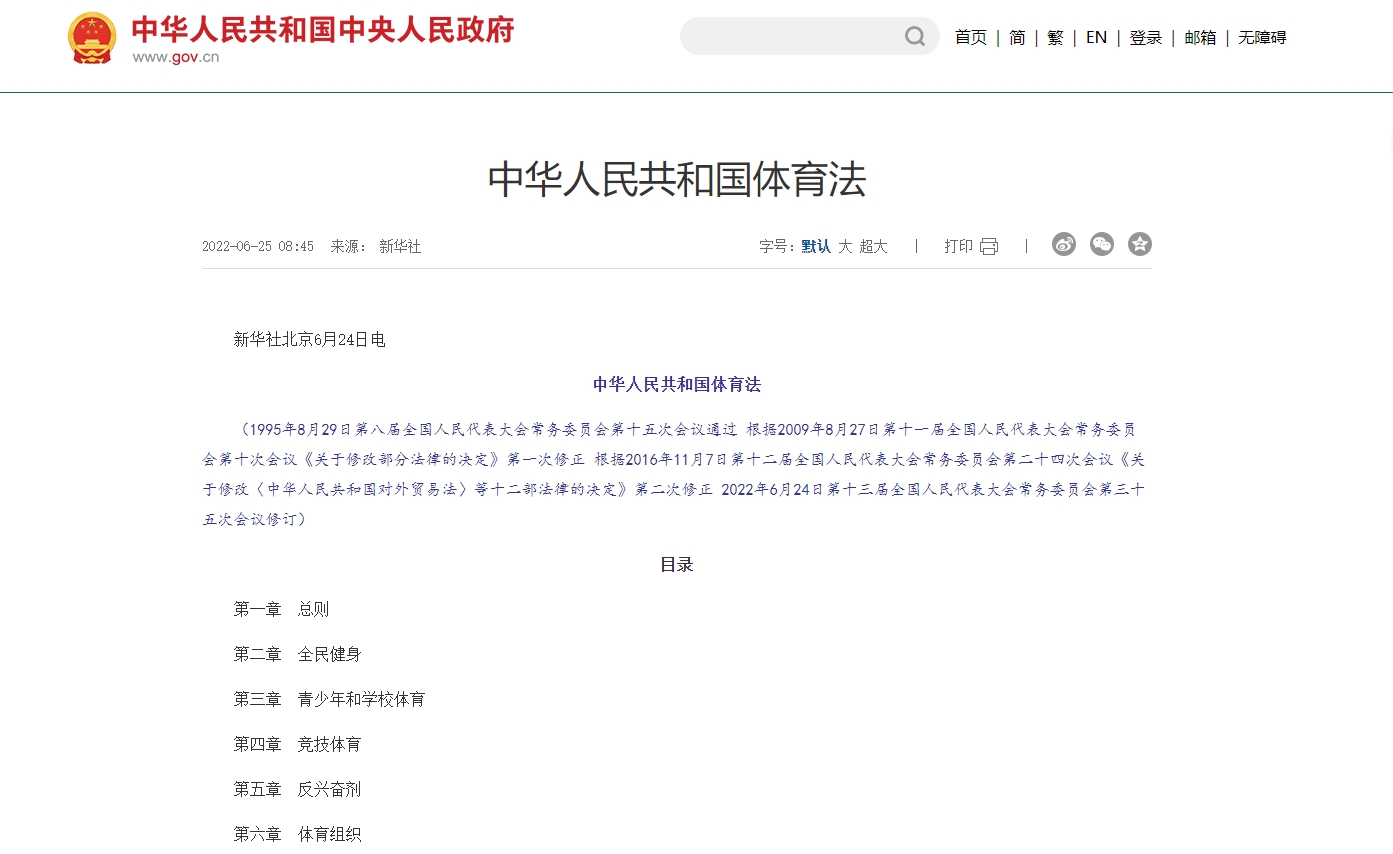Select 超大 font size option
Image resolution: width=1393 pixels, height=854 pixels.
[874, 246]
